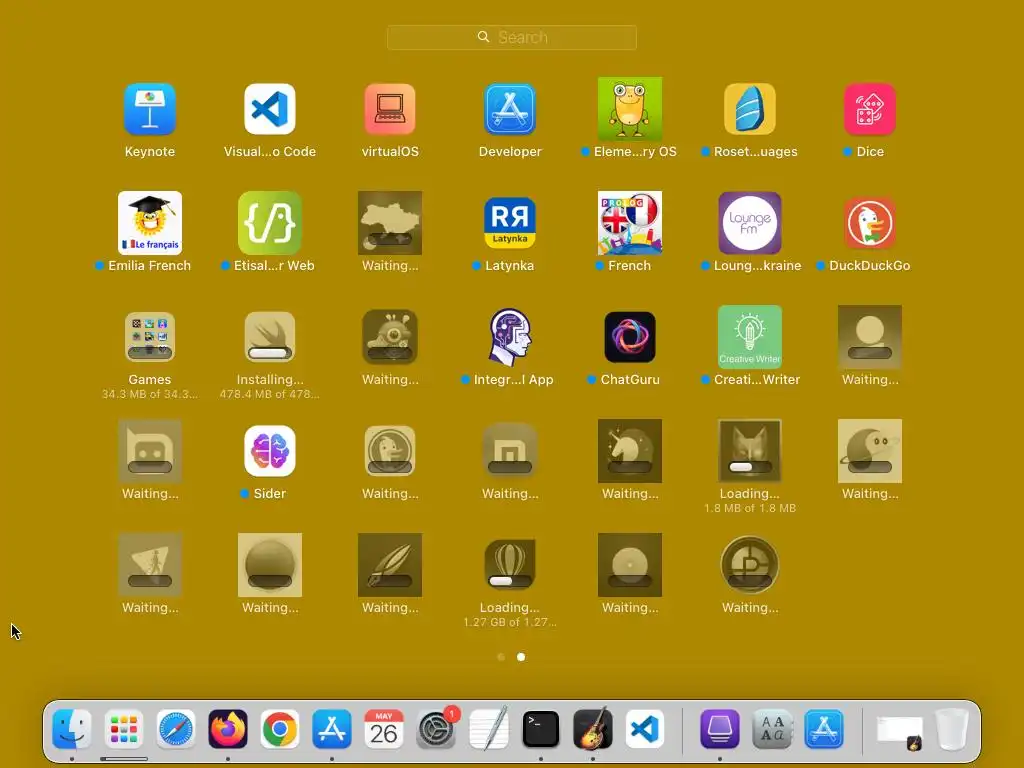The height and width of the screenshot is (768, 1024).
Task: Restore the minimized window in Dock
Action: (x=900, y=732)
